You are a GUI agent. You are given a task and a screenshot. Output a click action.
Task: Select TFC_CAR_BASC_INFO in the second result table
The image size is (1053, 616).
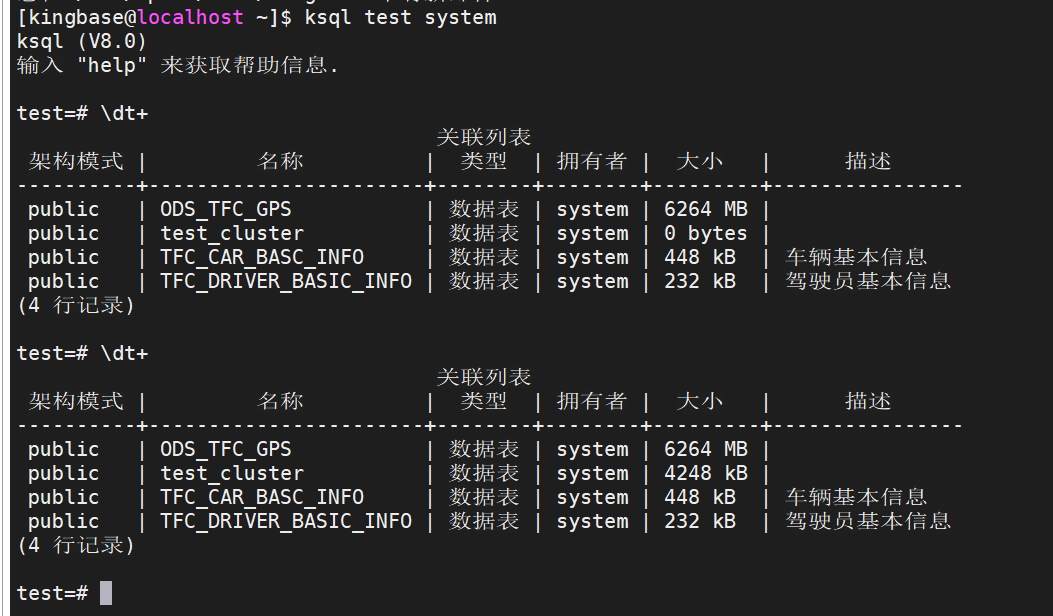(x=262, y=497)
